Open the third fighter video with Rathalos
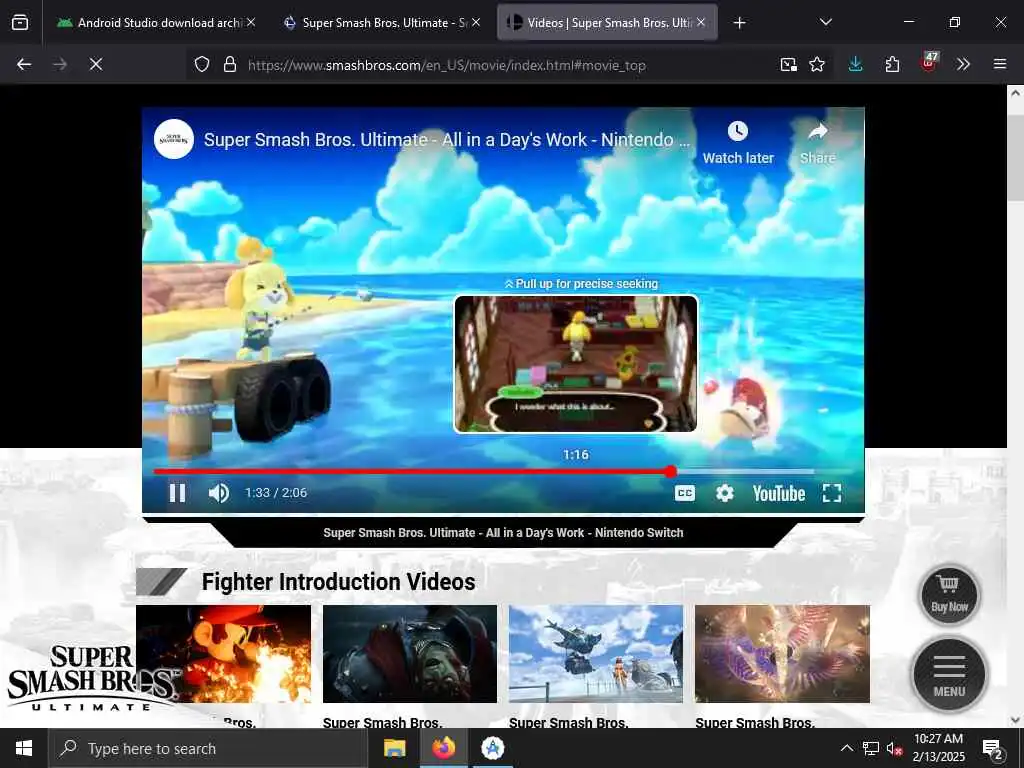 (596, 654)
